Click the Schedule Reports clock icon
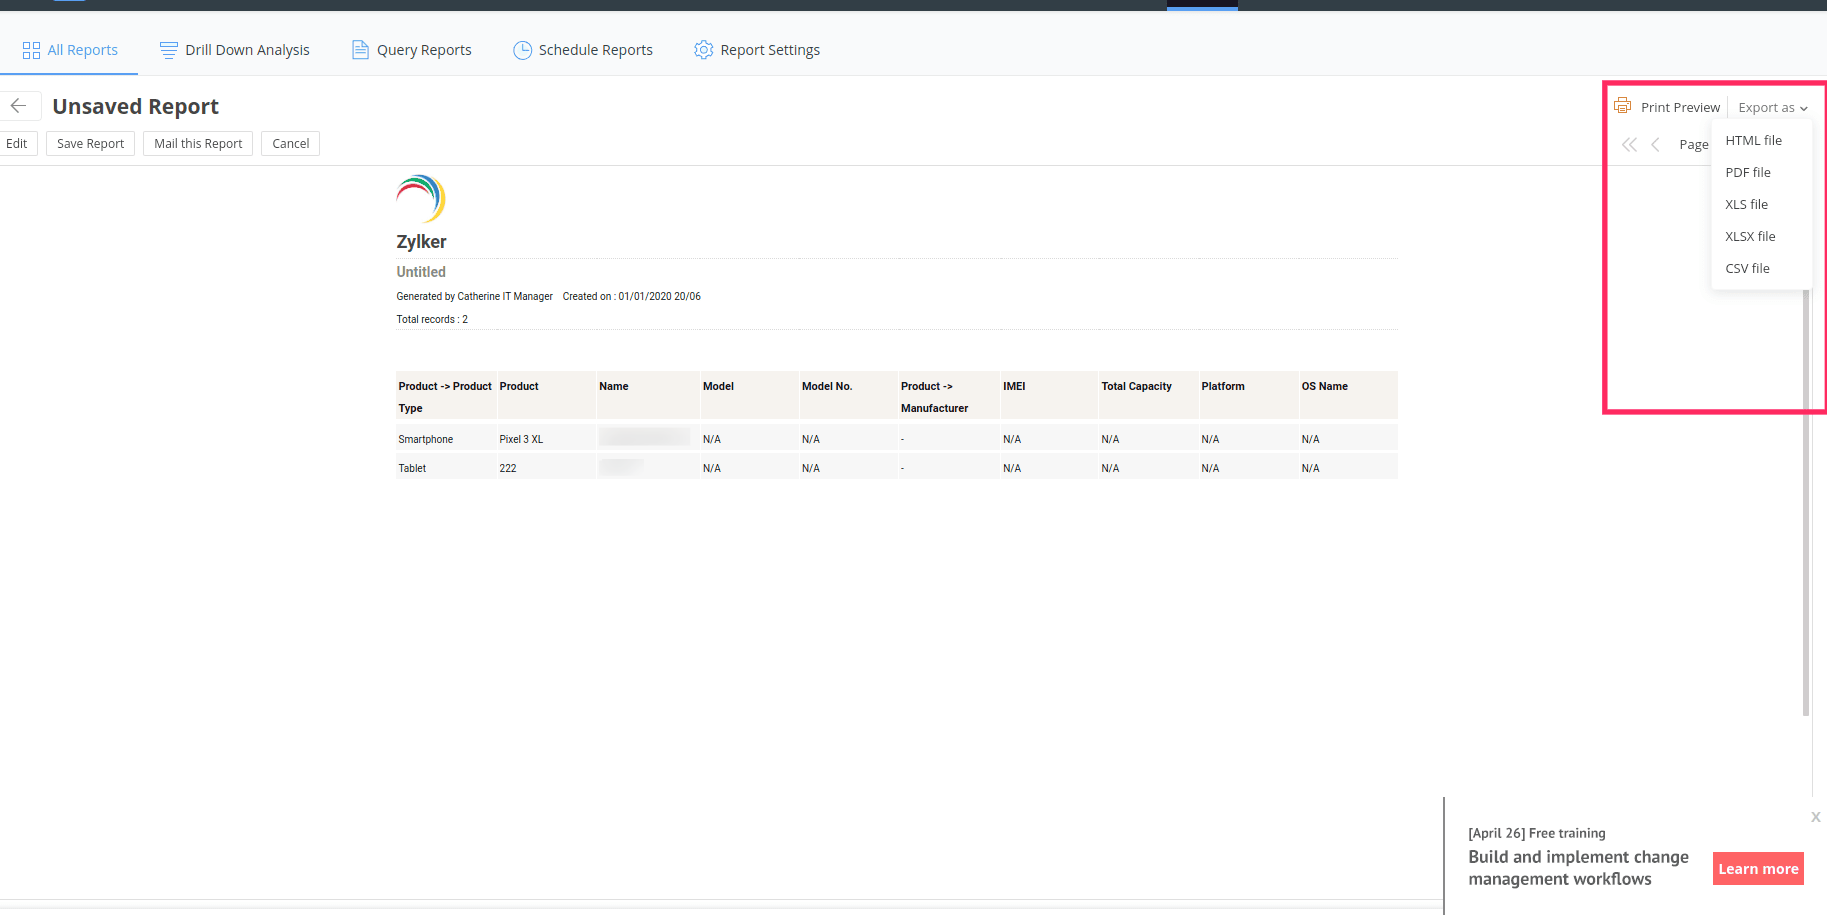Viewport: 1827px width, 915px height. coord(522,50)
